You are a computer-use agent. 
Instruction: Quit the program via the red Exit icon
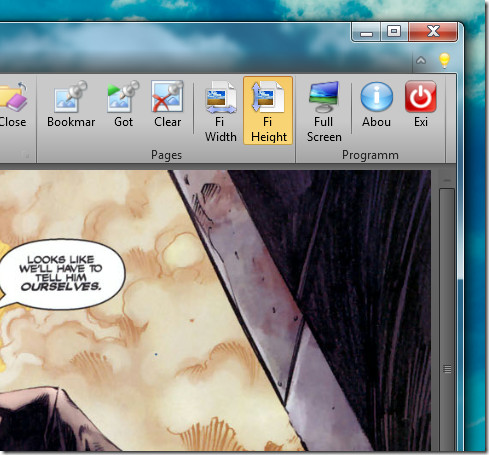(421, 104)
